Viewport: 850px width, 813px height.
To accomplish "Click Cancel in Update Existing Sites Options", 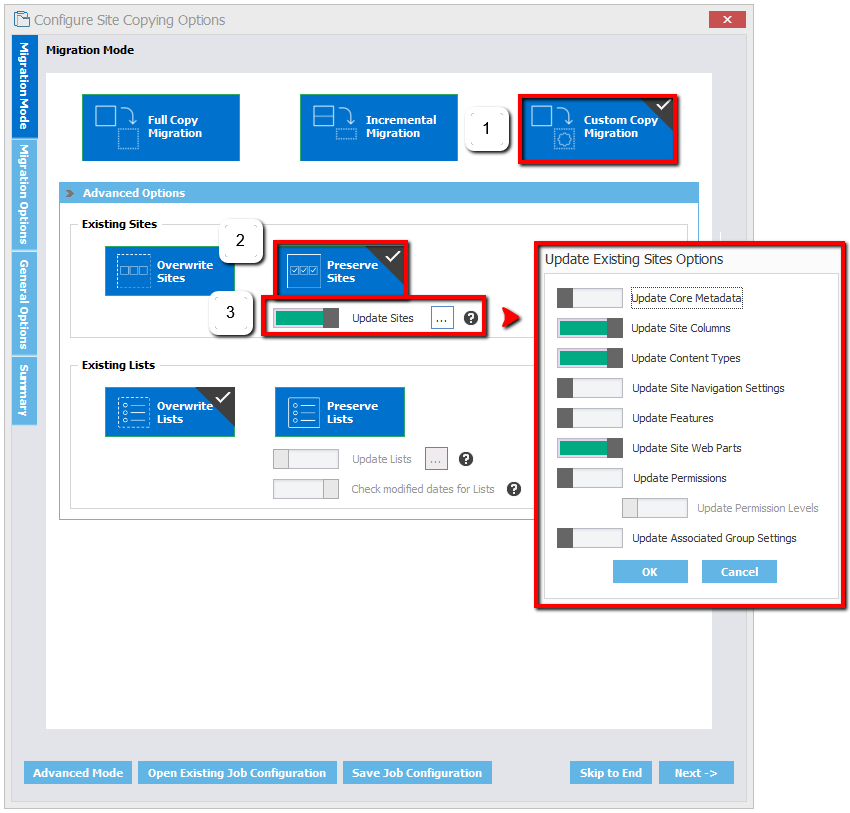I will (x=739, y=572).
